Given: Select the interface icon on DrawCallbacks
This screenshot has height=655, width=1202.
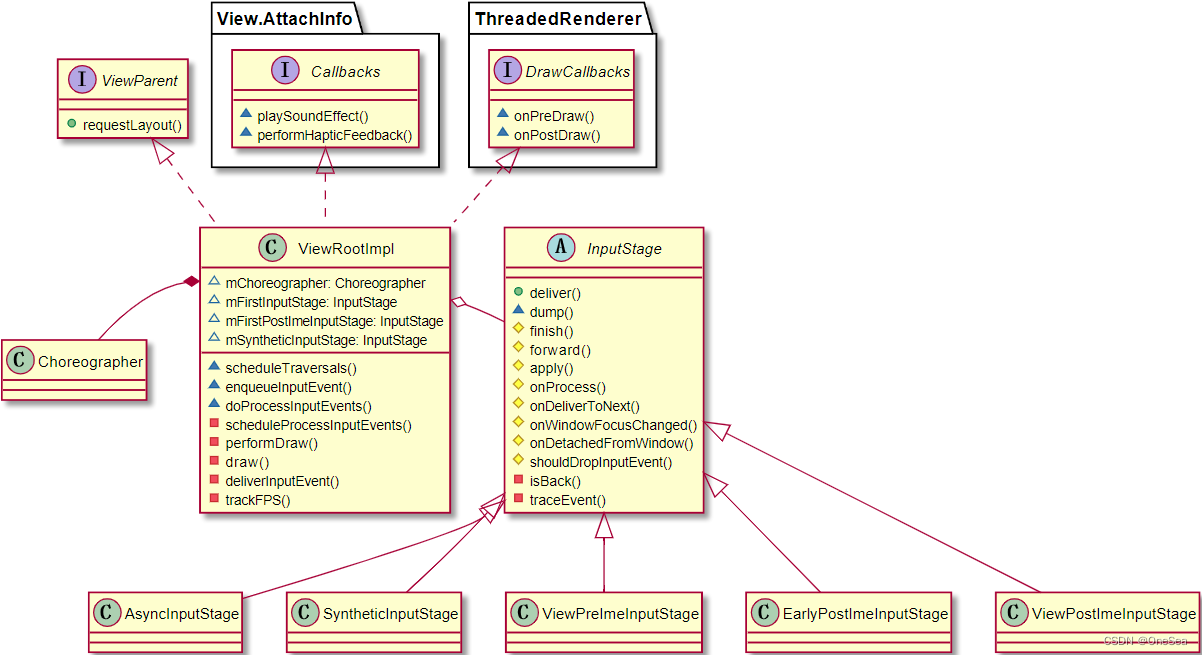Looking at the screenshot, I should [x=510, y=71].
